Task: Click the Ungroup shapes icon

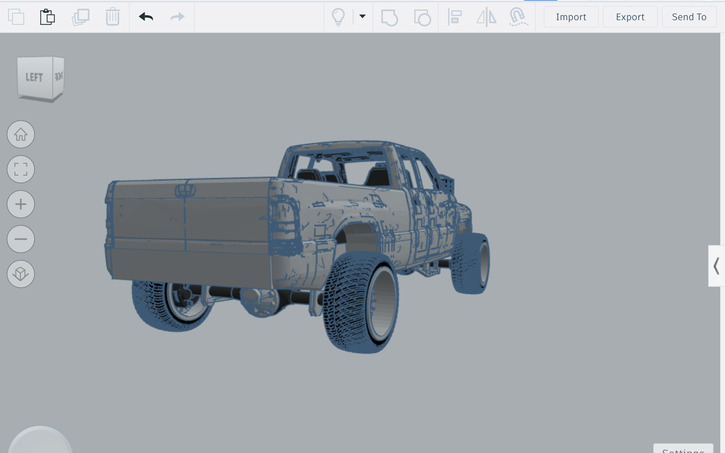Action: pos(422,18)
